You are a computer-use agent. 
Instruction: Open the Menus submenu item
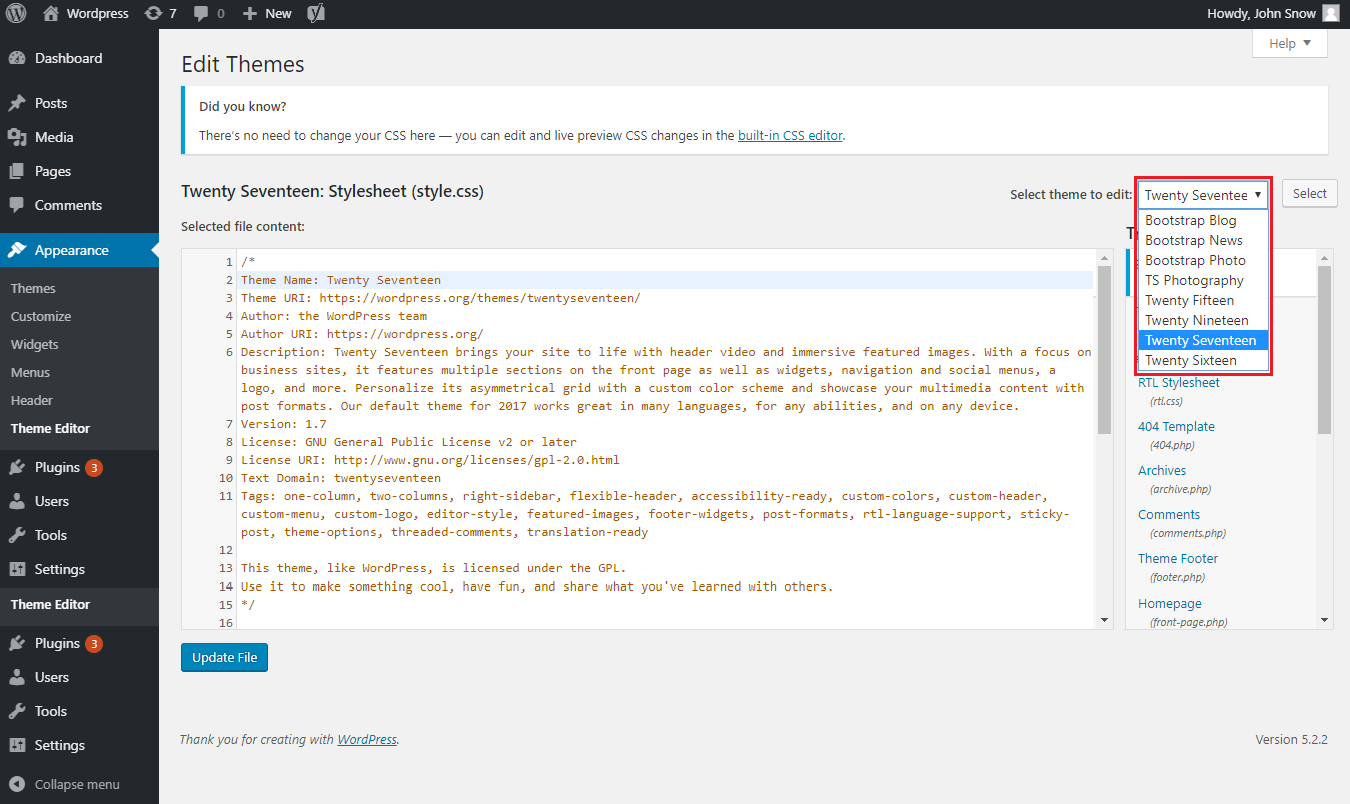tap(31, 372)
